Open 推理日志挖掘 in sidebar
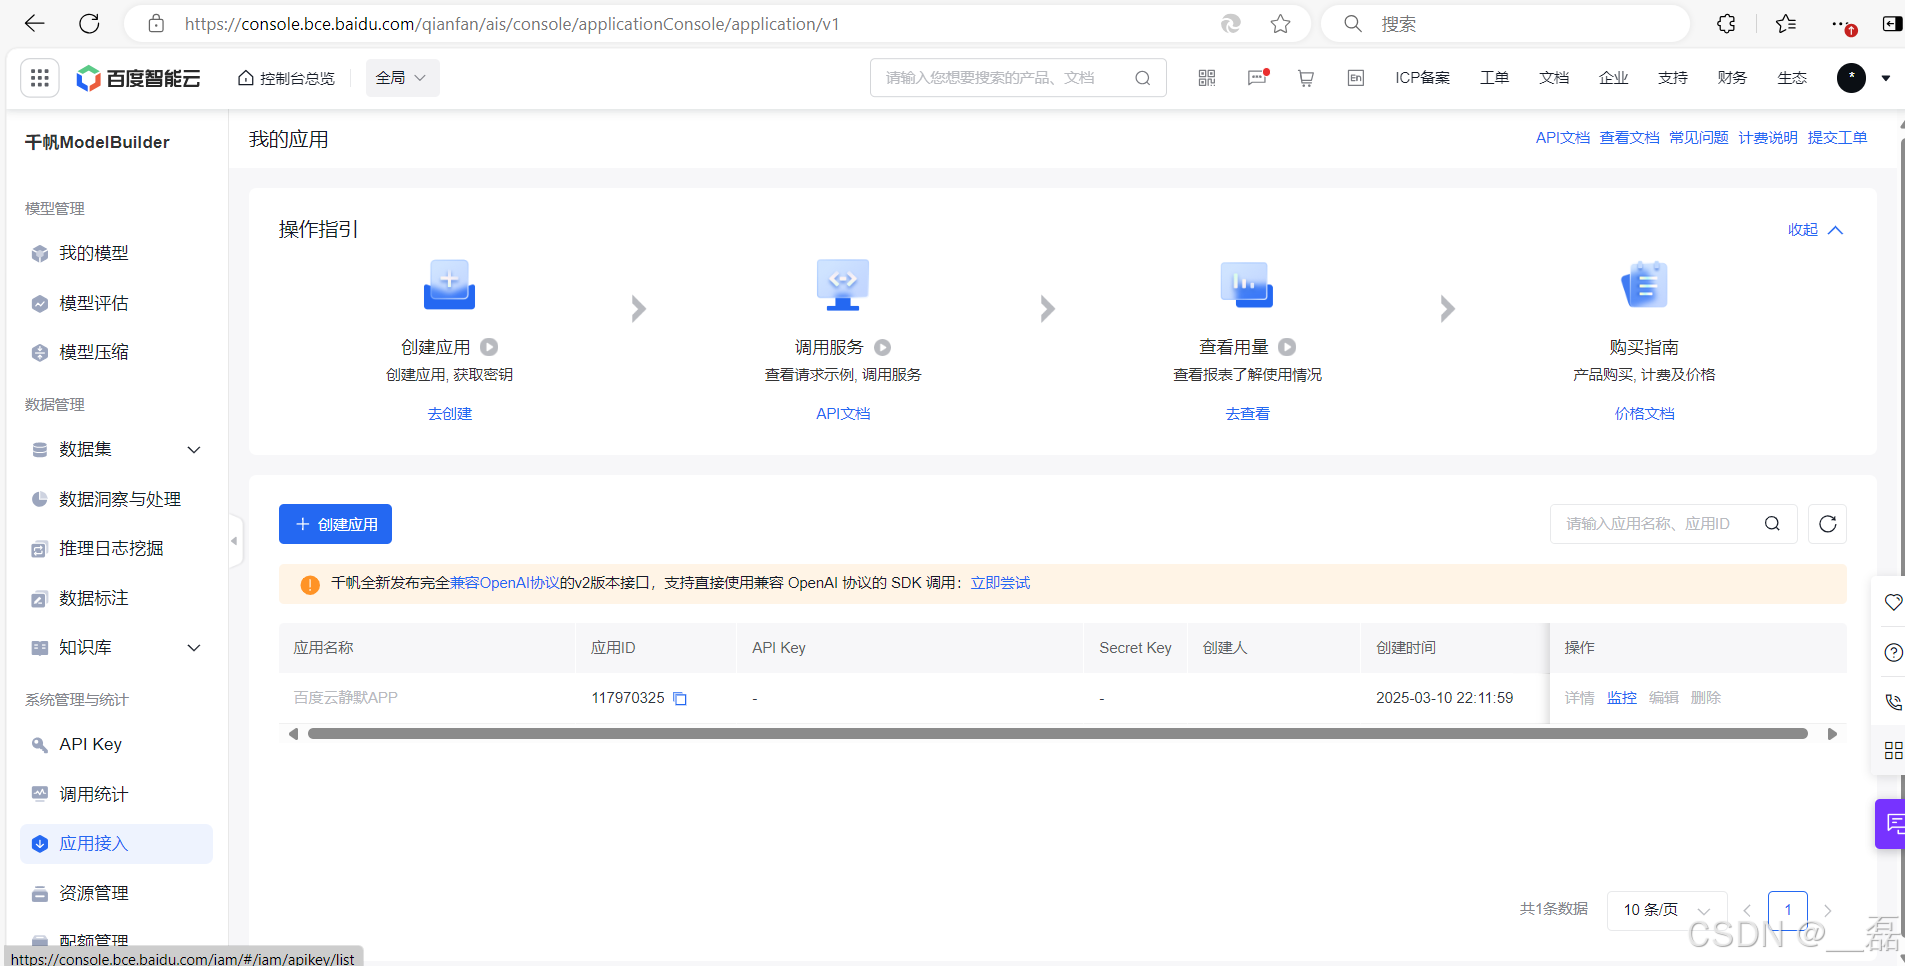Viewport: 1905px width, 966px height. tap(111, 548)
